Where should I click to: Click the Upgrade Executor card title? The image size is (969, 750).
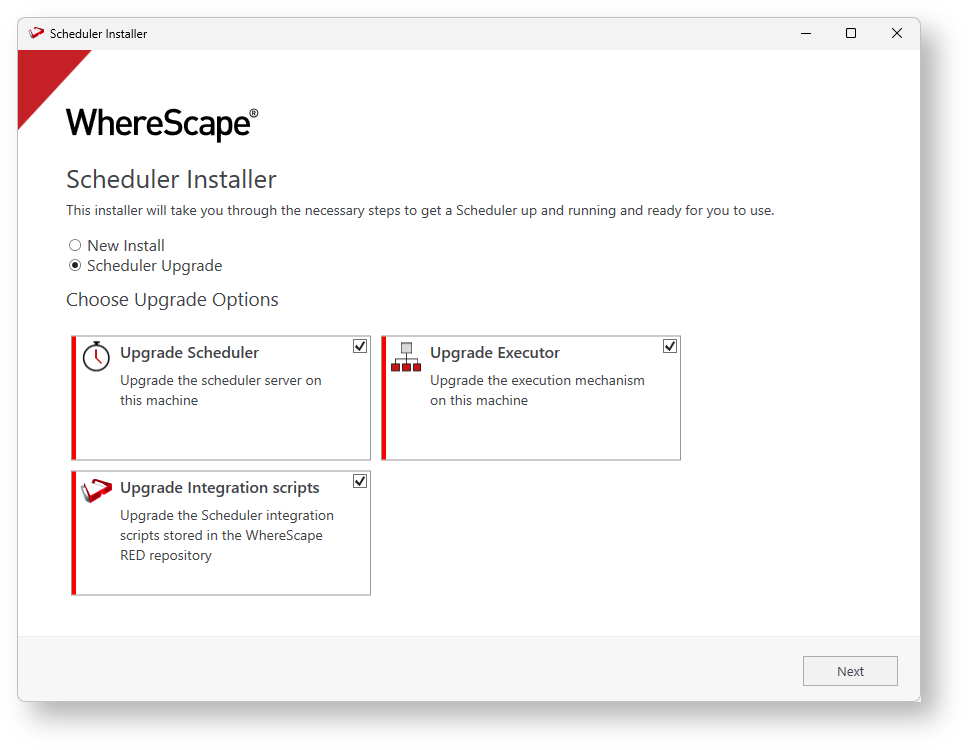(495, 353)
